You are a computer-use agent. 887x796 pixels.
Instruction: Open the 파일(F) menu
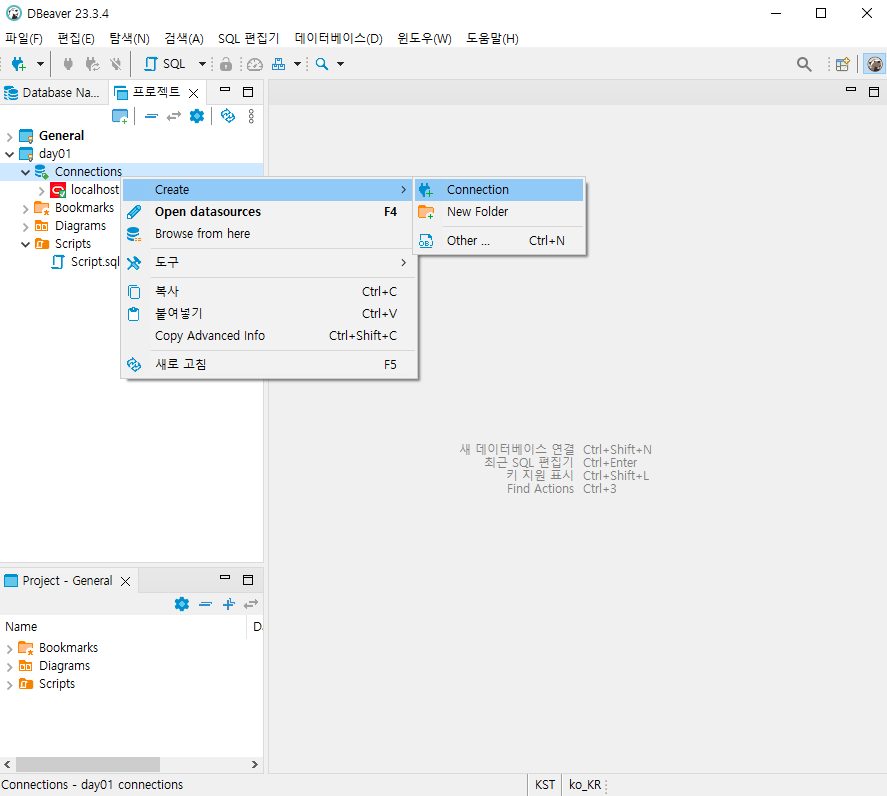(24, 38)
